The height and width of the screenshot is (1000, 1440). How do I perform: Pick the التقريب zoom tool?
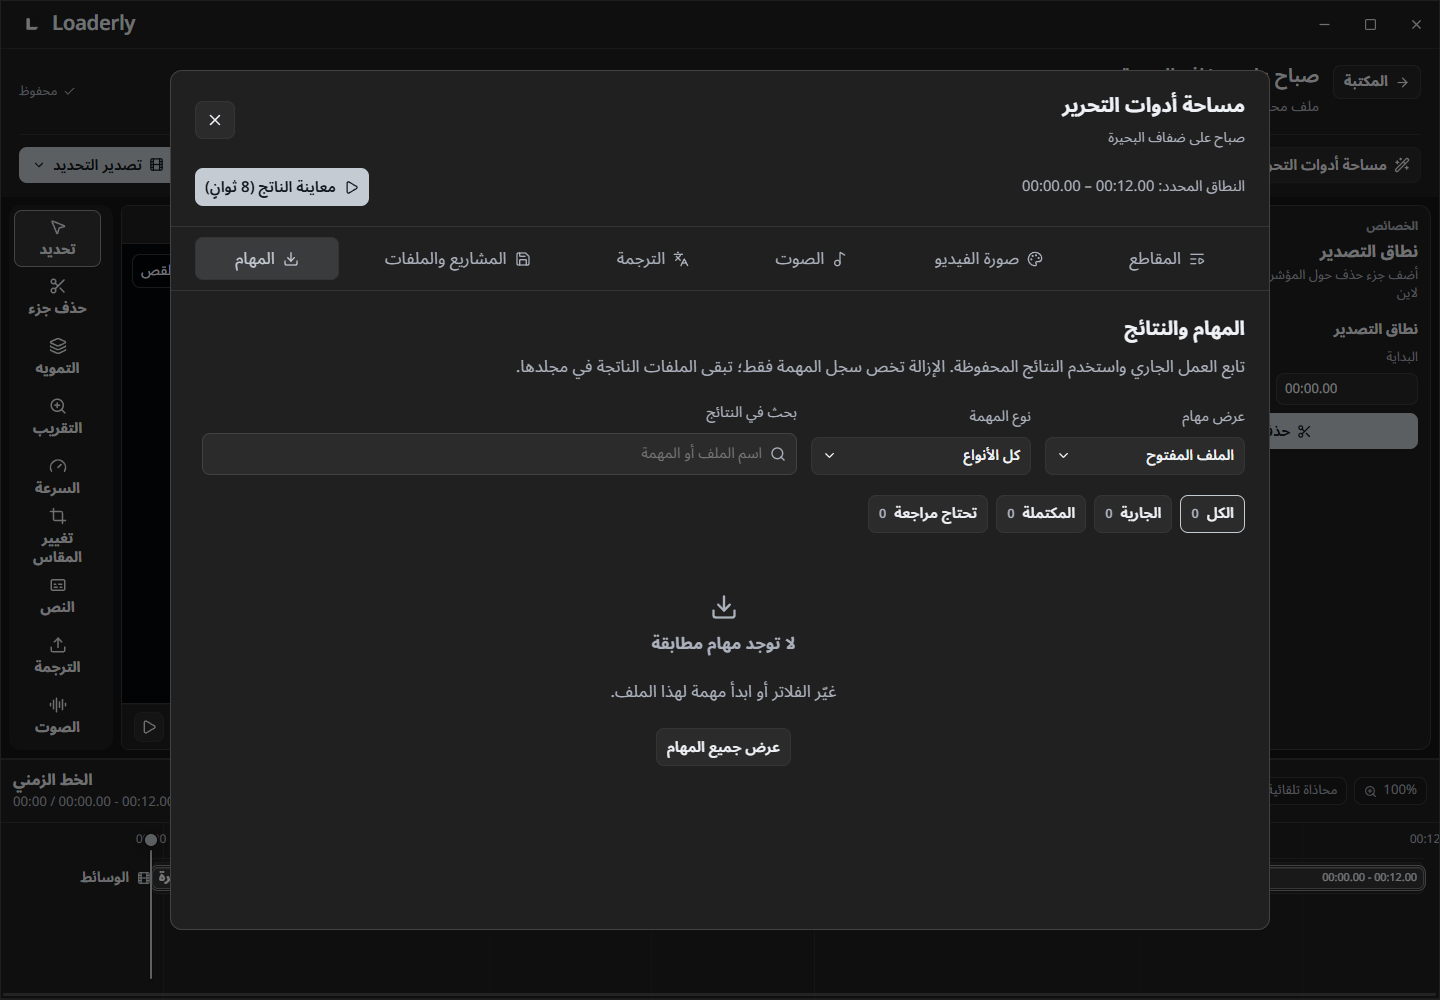pyautogui.click(x=57, y=417)
